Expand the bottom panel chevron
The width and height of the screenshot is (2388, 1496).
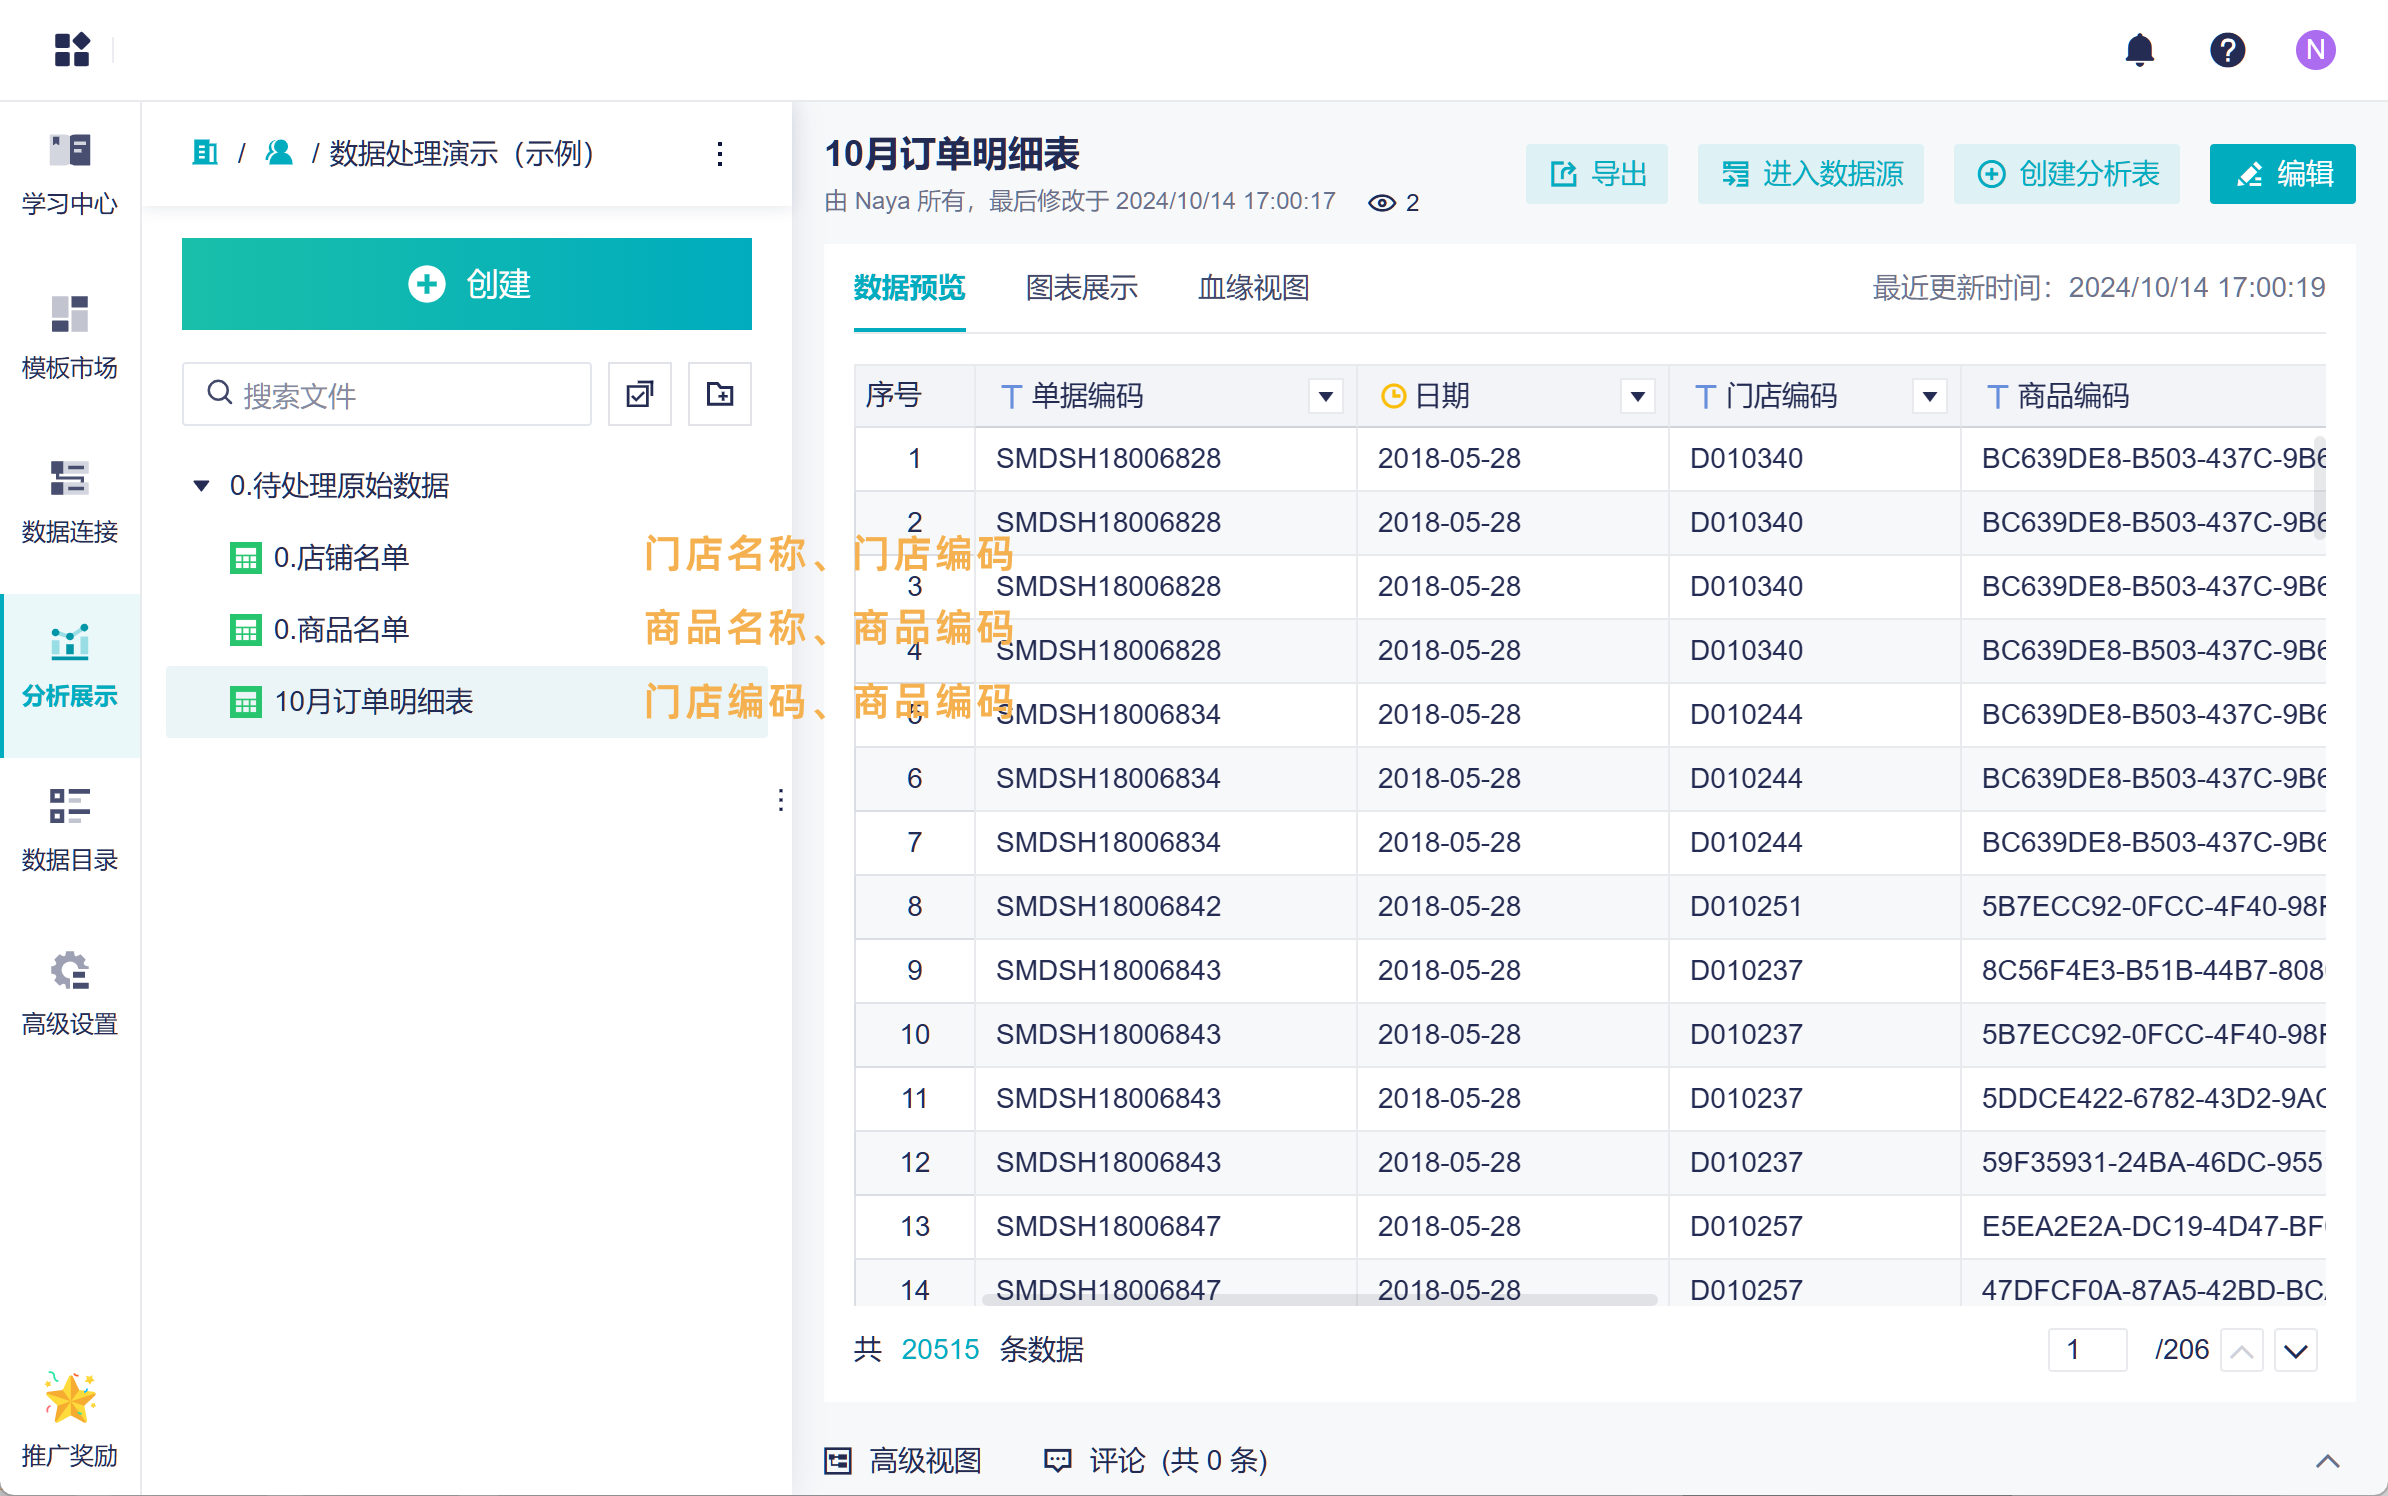pos(2327,1461)
